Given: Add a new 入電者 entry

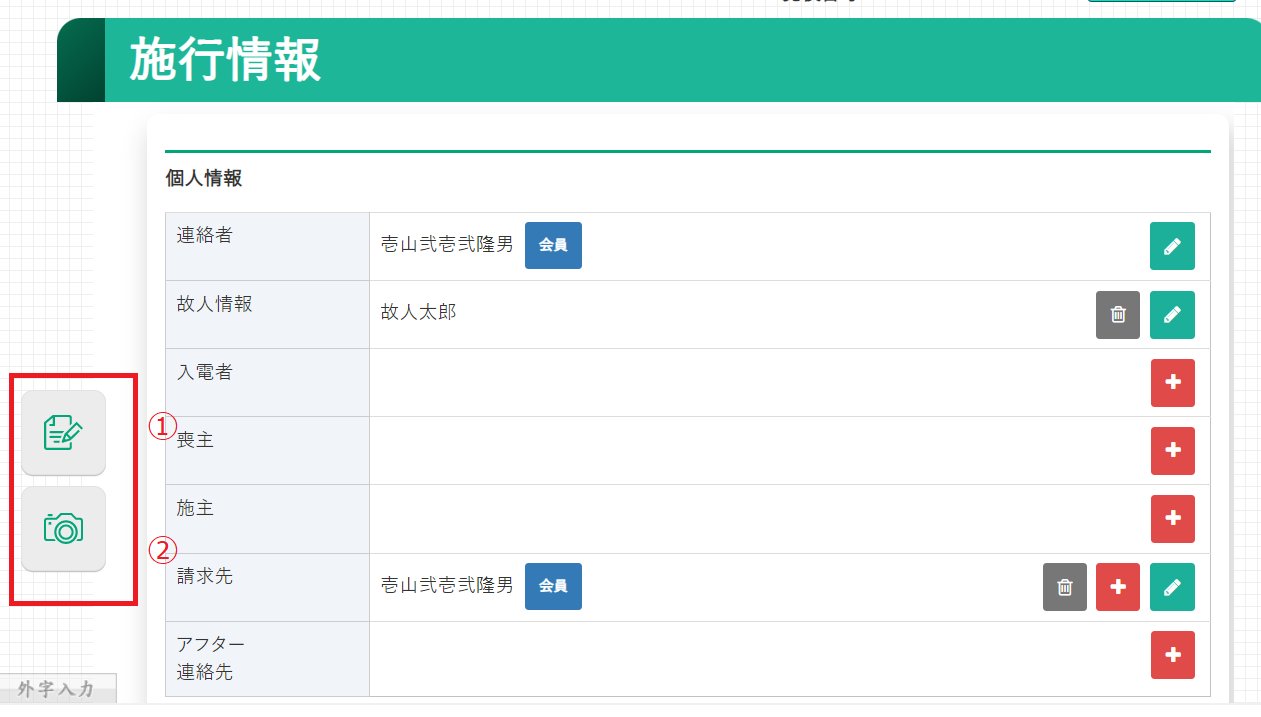Looking at the screenshot, I should click(1172, 382).
